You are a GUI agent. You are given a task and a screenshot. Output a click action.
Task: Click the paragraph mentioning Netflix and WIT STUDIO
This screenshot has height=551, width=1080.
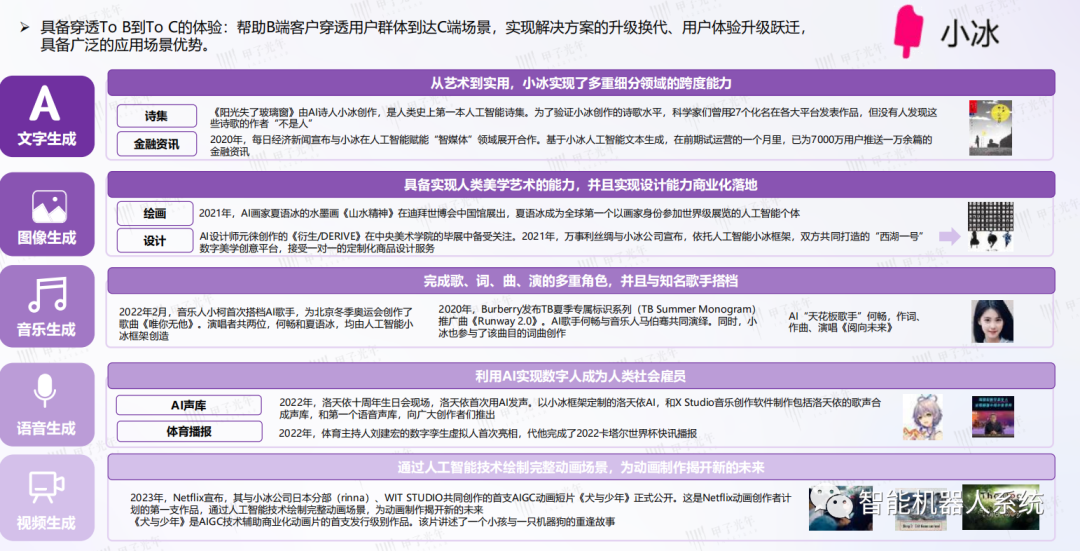460,503
